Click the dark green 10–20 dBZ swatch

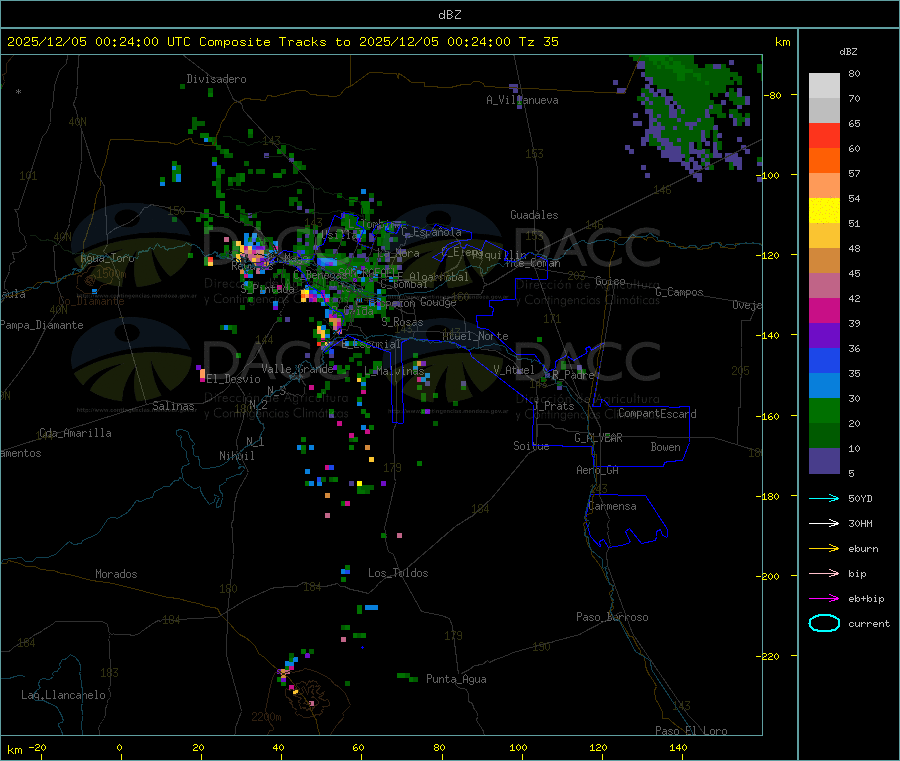point(824,436)
